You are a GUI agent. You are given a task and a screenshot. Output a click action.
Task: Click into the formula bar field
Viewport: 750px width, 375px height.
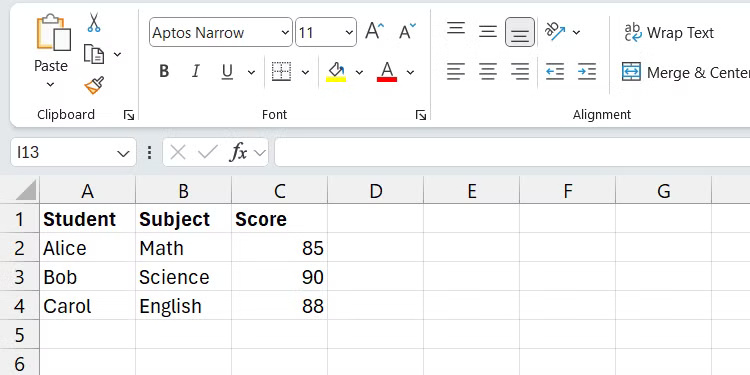tap(512, 153)
